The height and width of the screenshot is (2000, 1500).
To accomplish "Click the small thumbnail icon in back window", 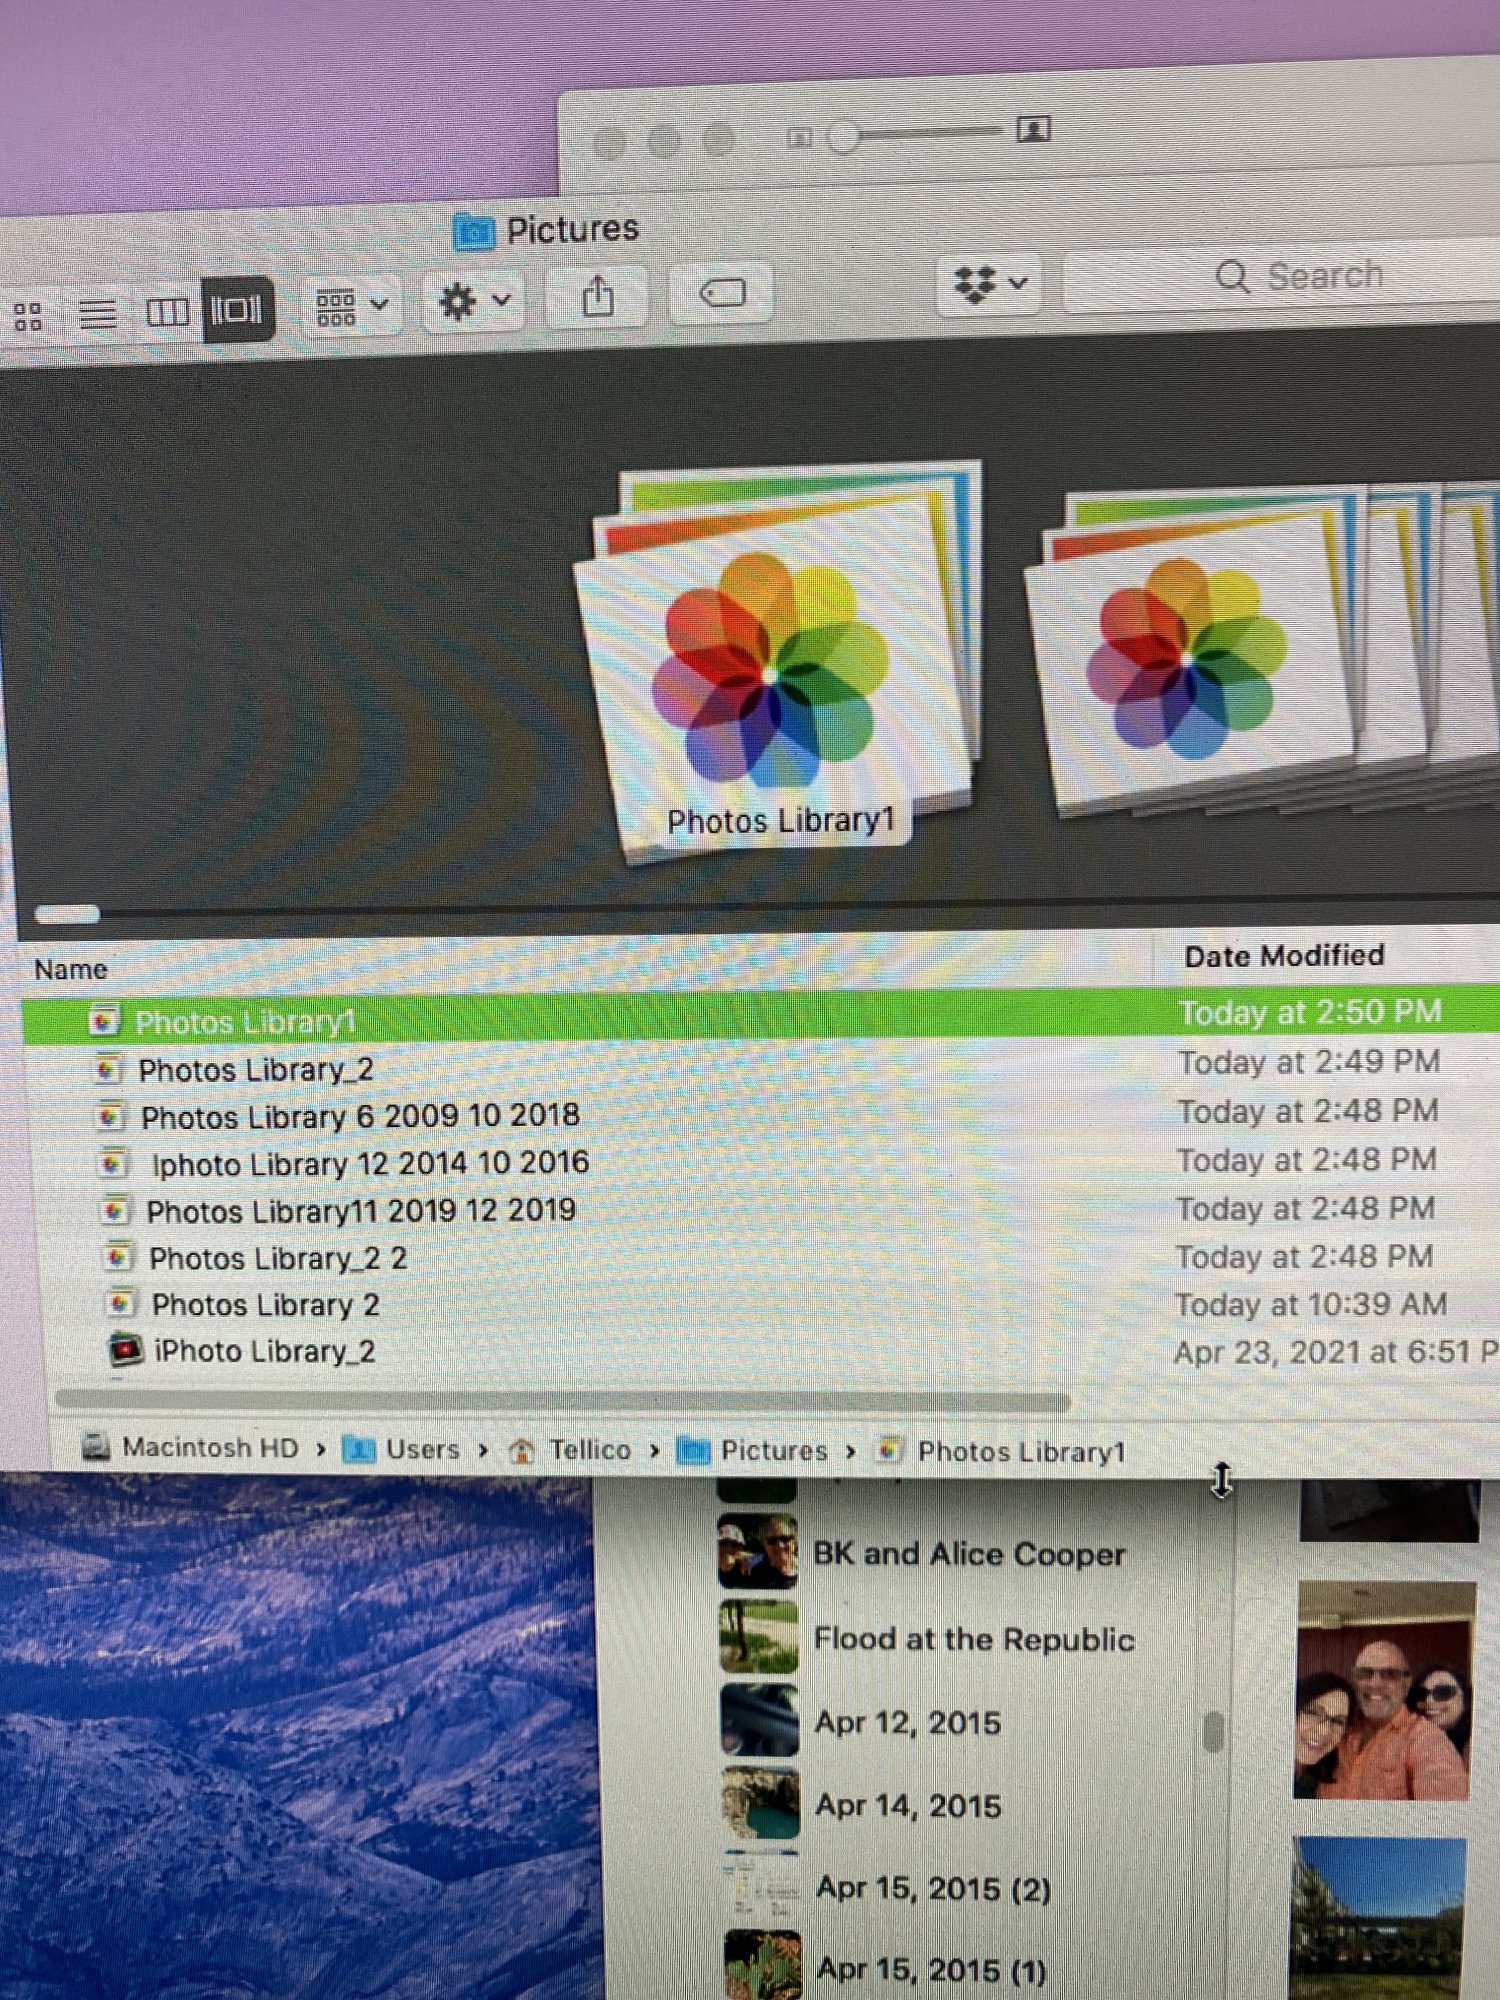I will 798,138.
